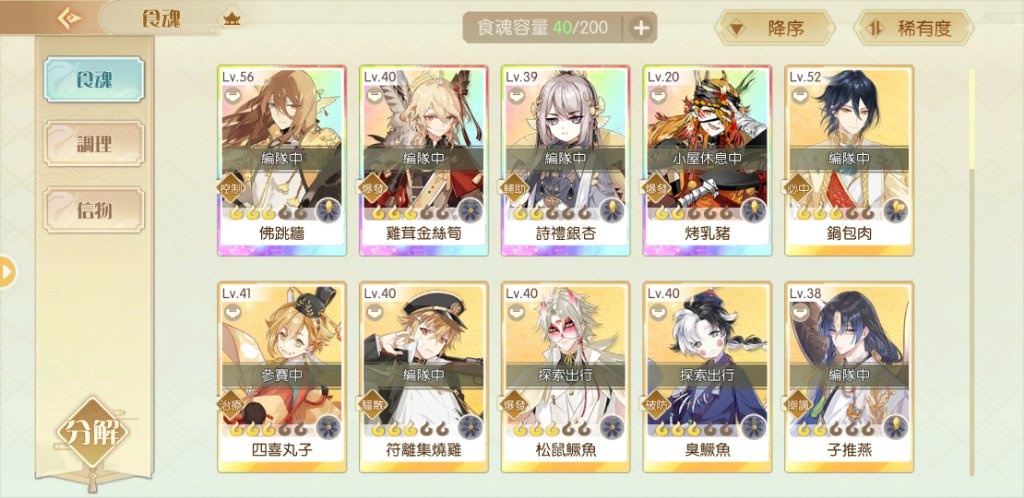The height and width of the screenshot is (498, 1024).
Task: Toggle the round marker on 佛跳牆 card
Action: 232,95
